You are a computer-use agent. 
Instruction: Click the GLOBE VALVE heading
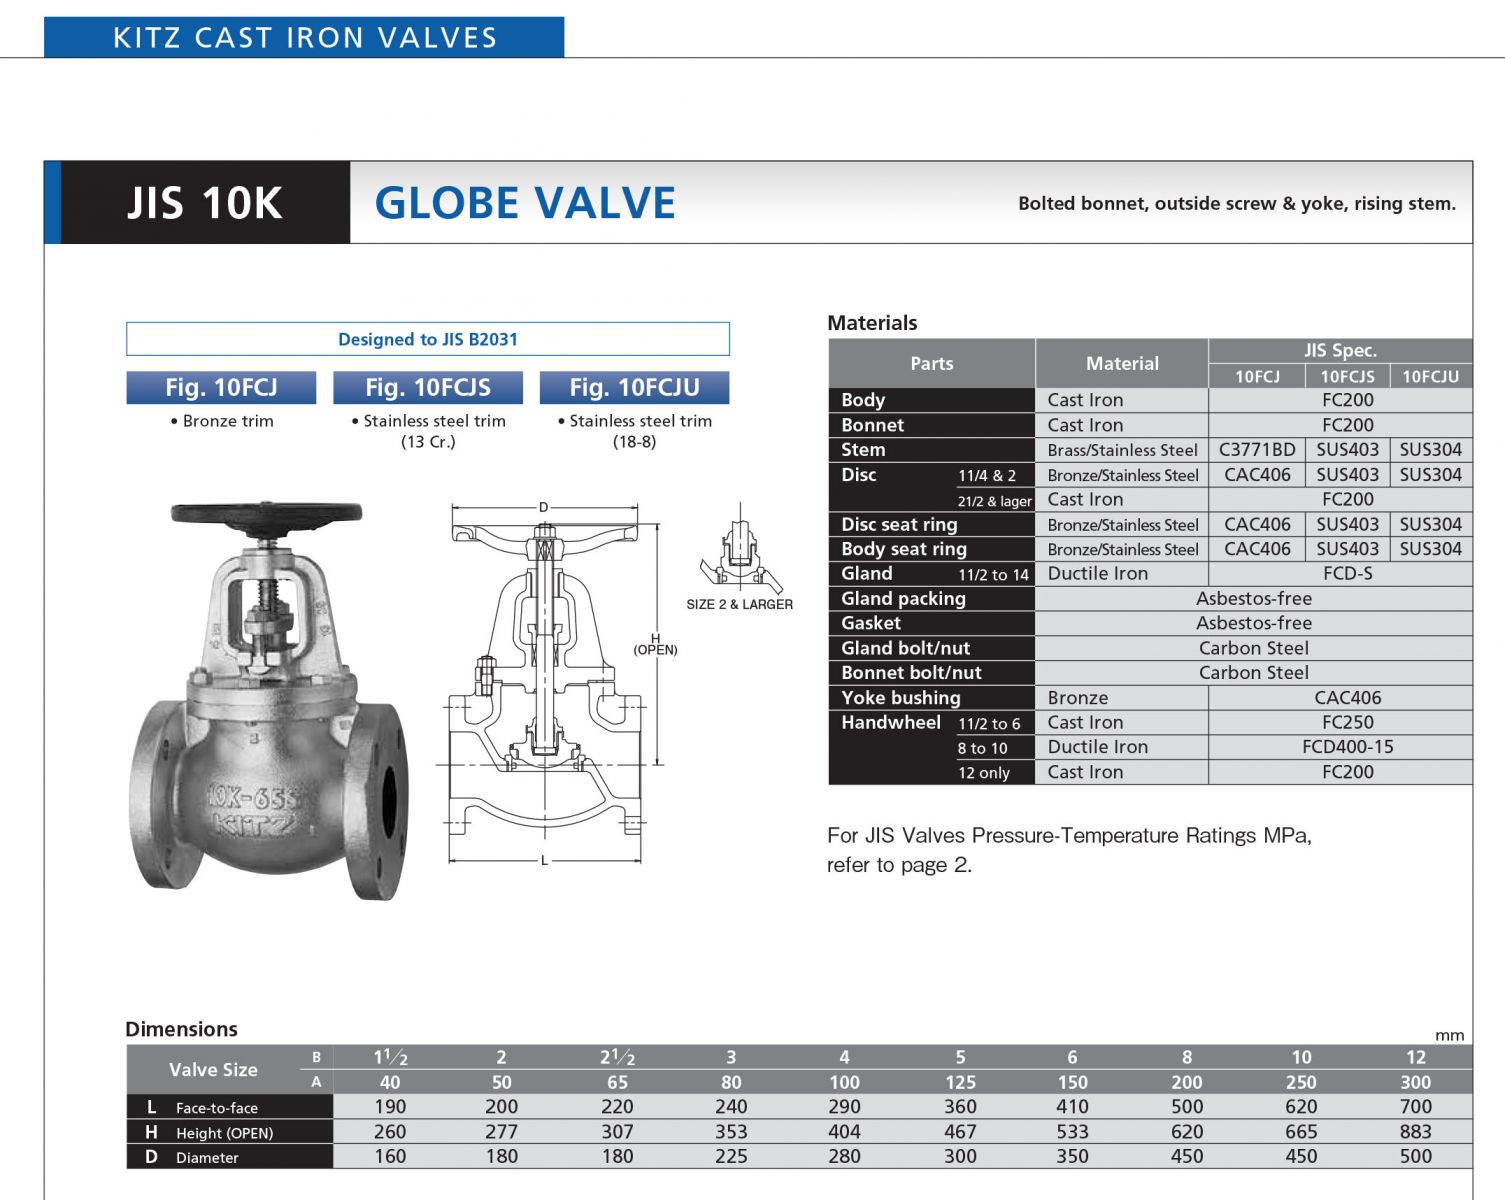click(525, 203)
